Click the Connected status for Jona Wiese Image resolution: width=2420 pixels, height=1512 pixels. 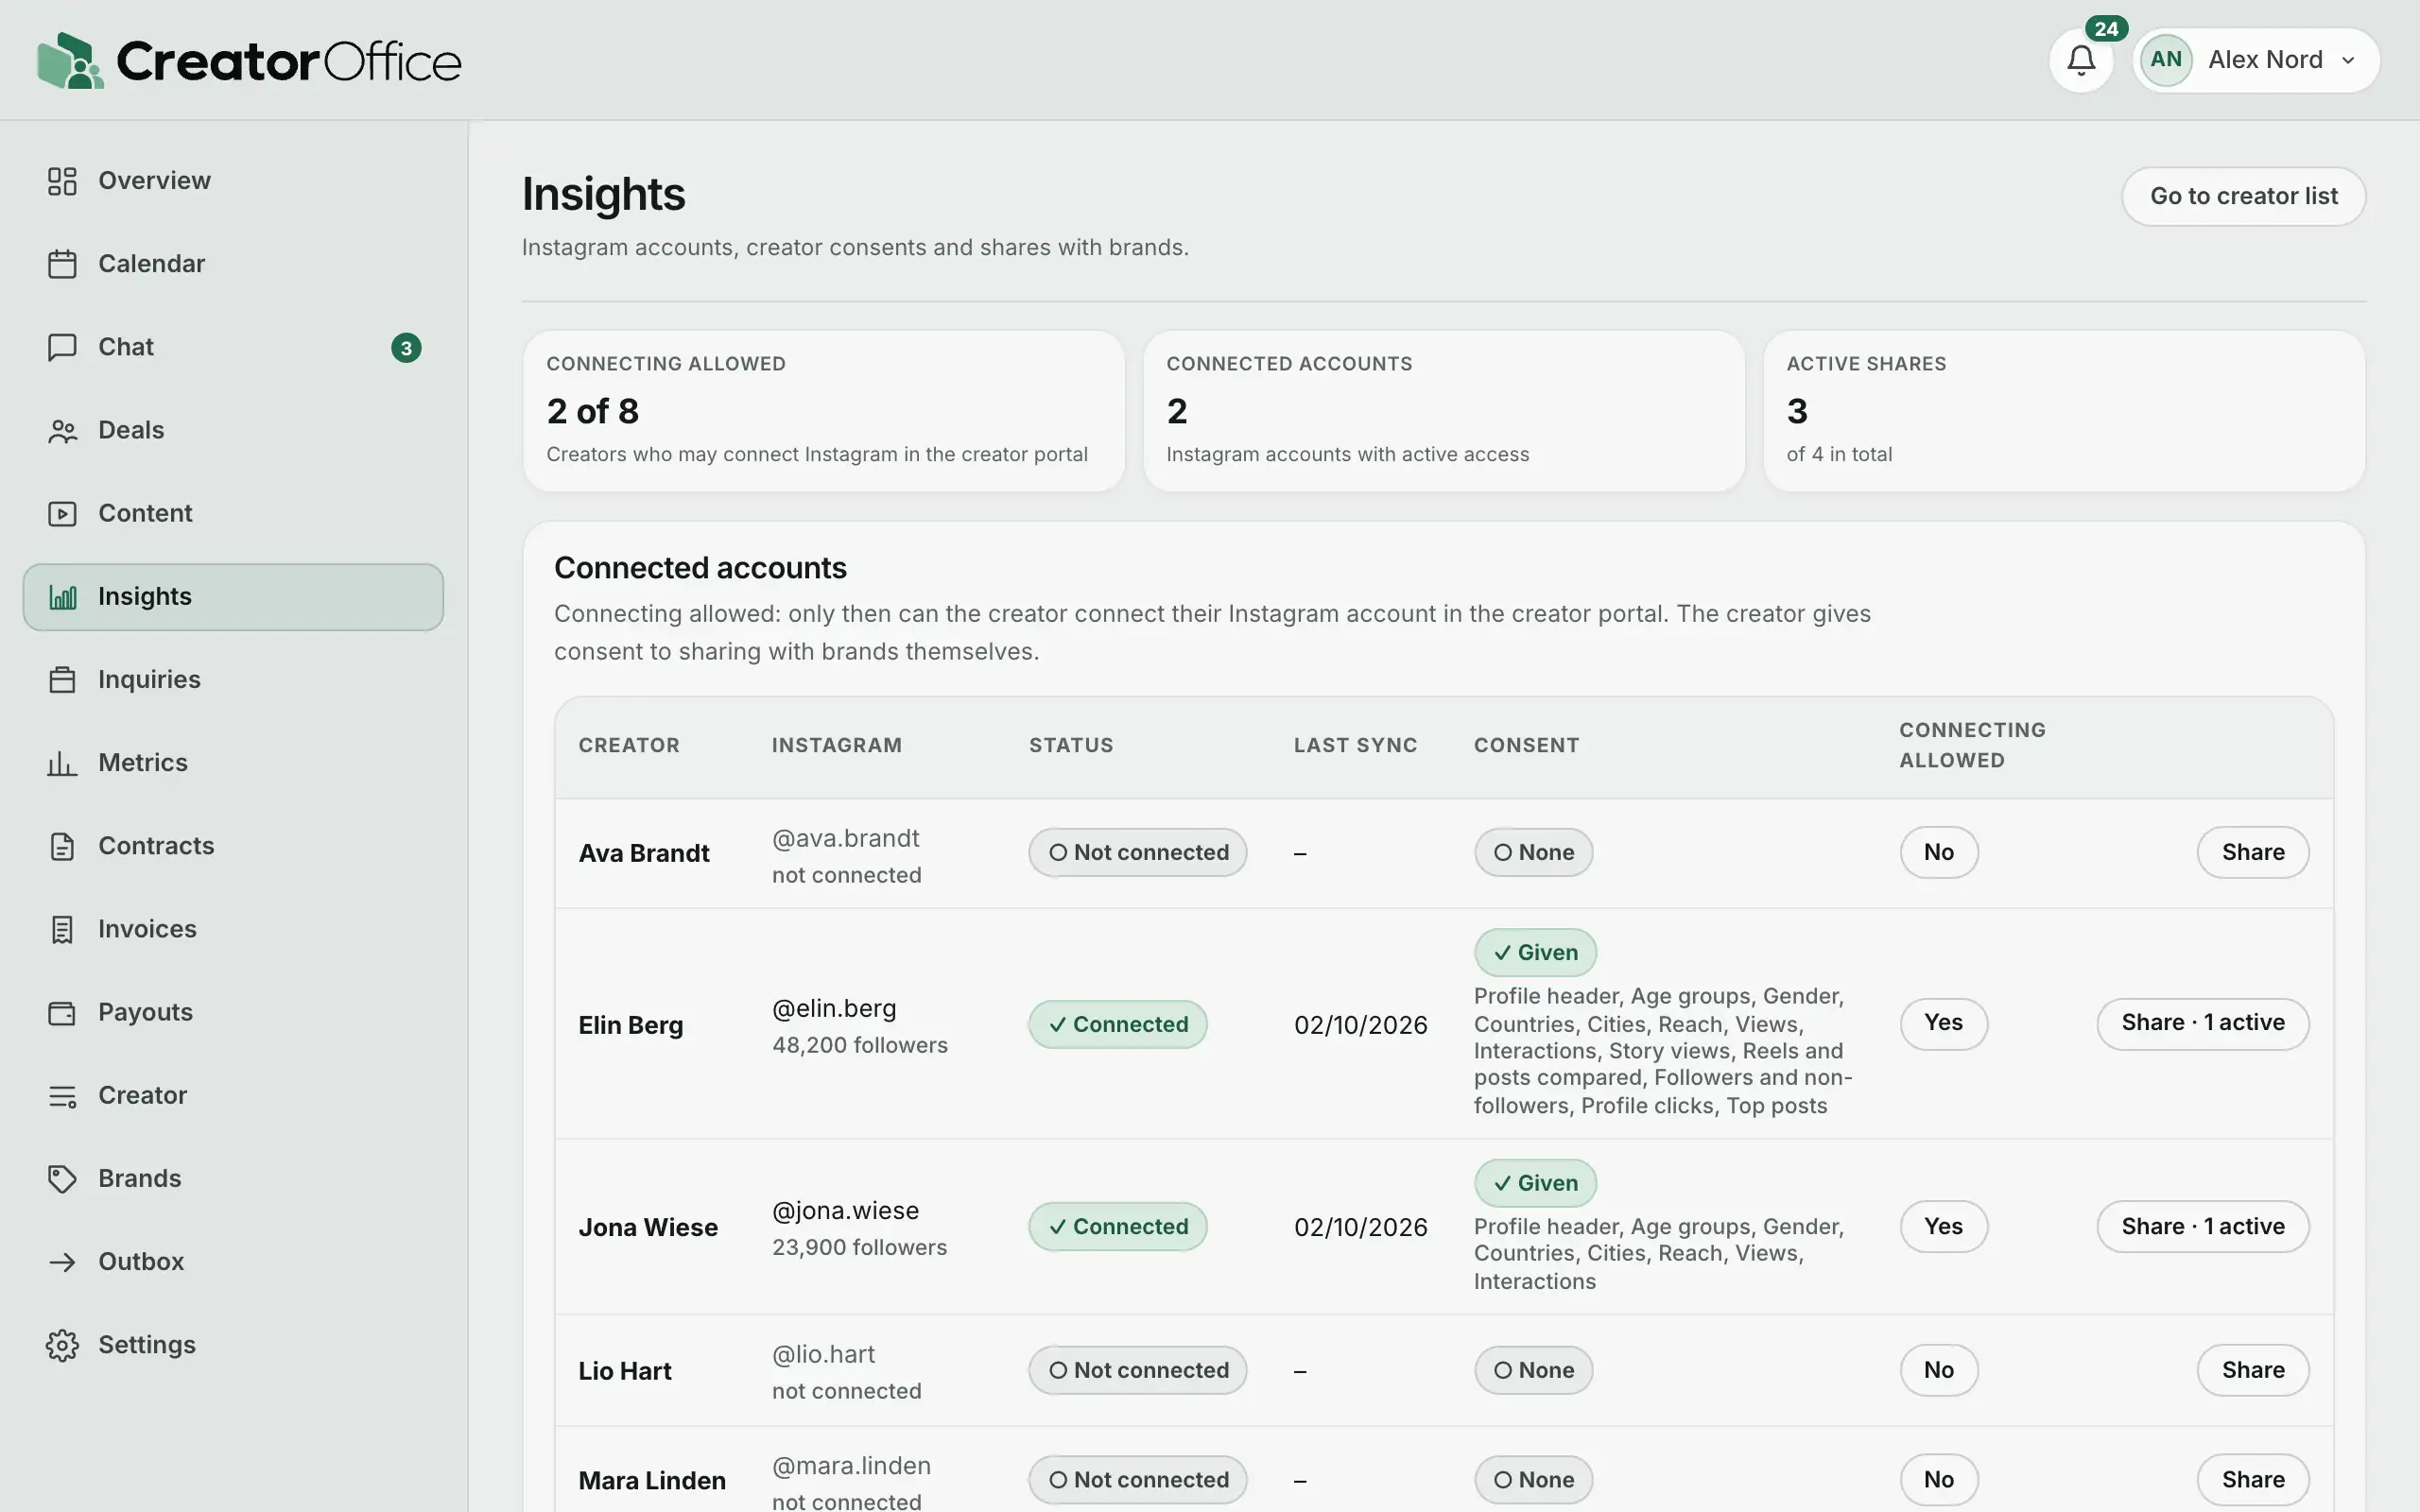tap(1118, 1226)
